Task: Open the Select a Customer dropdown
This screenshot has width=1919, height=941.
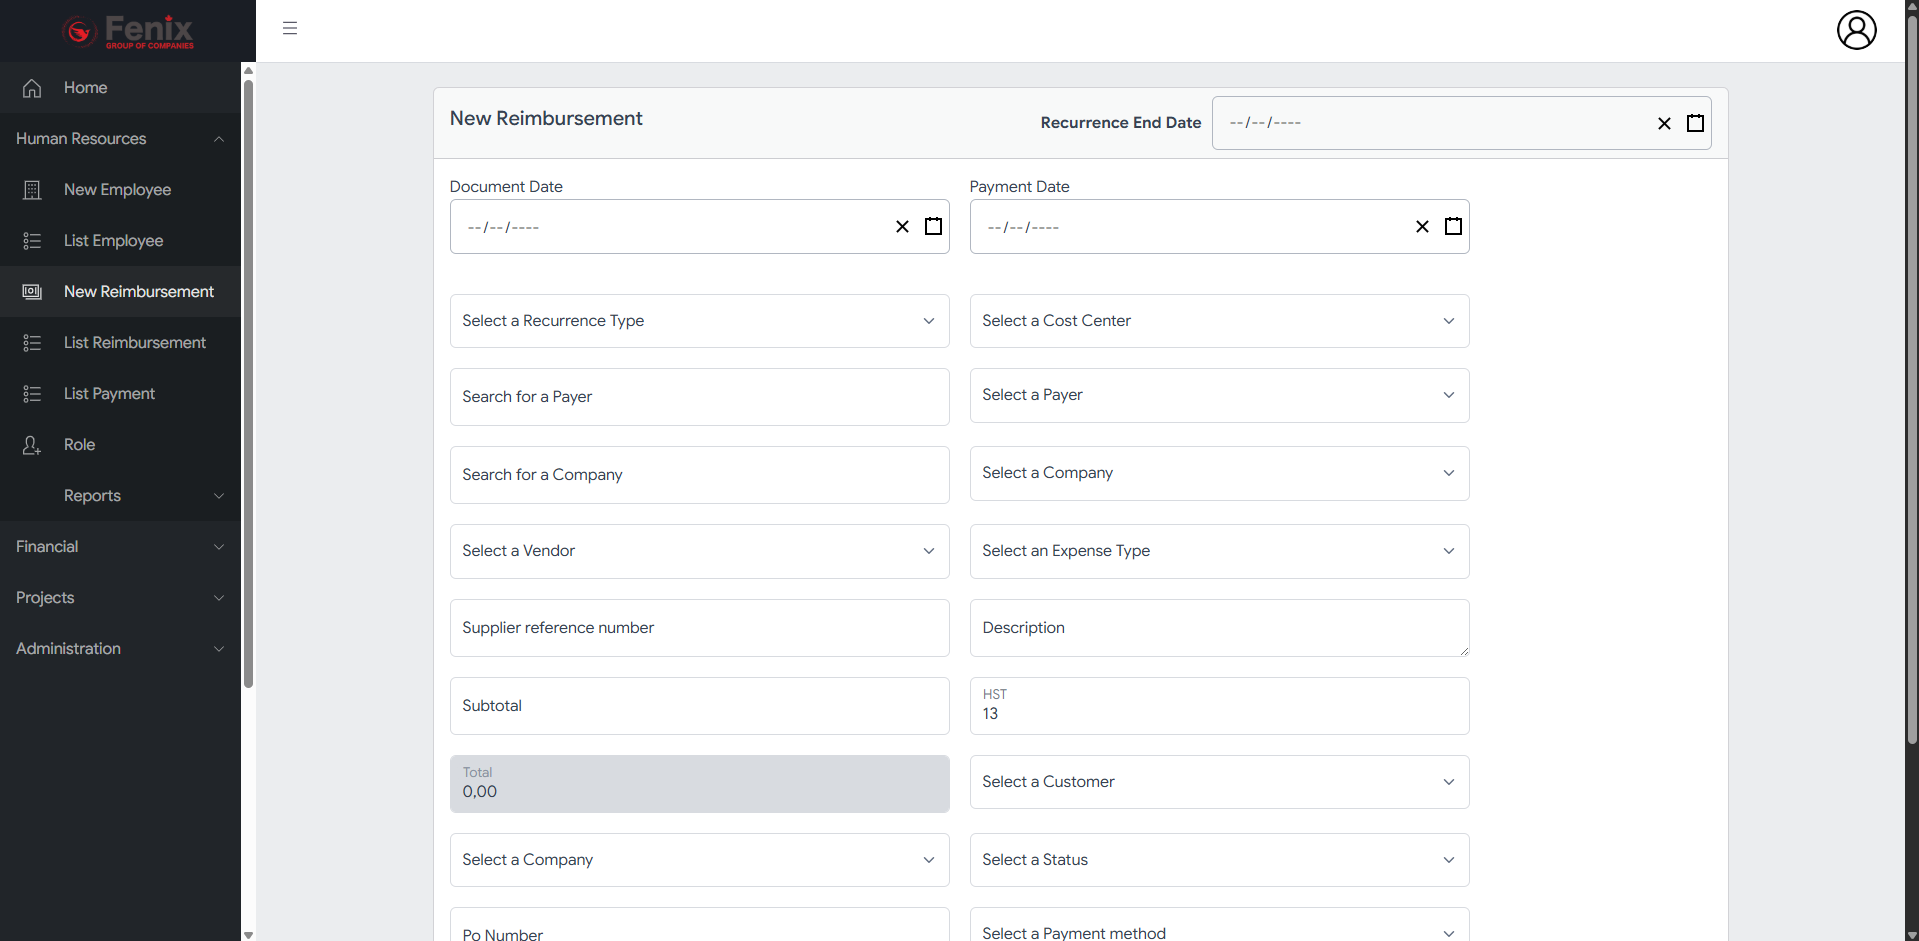Action: click(x=1219, y=782)
